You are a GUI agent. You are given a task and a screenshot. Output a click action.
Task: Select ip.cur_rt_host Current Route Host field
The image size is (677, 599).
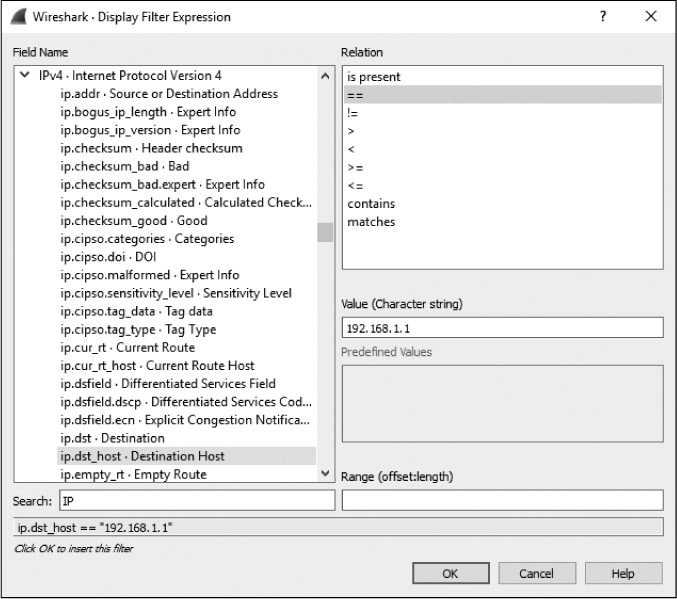pyautogui.click(x=157, y=366)
